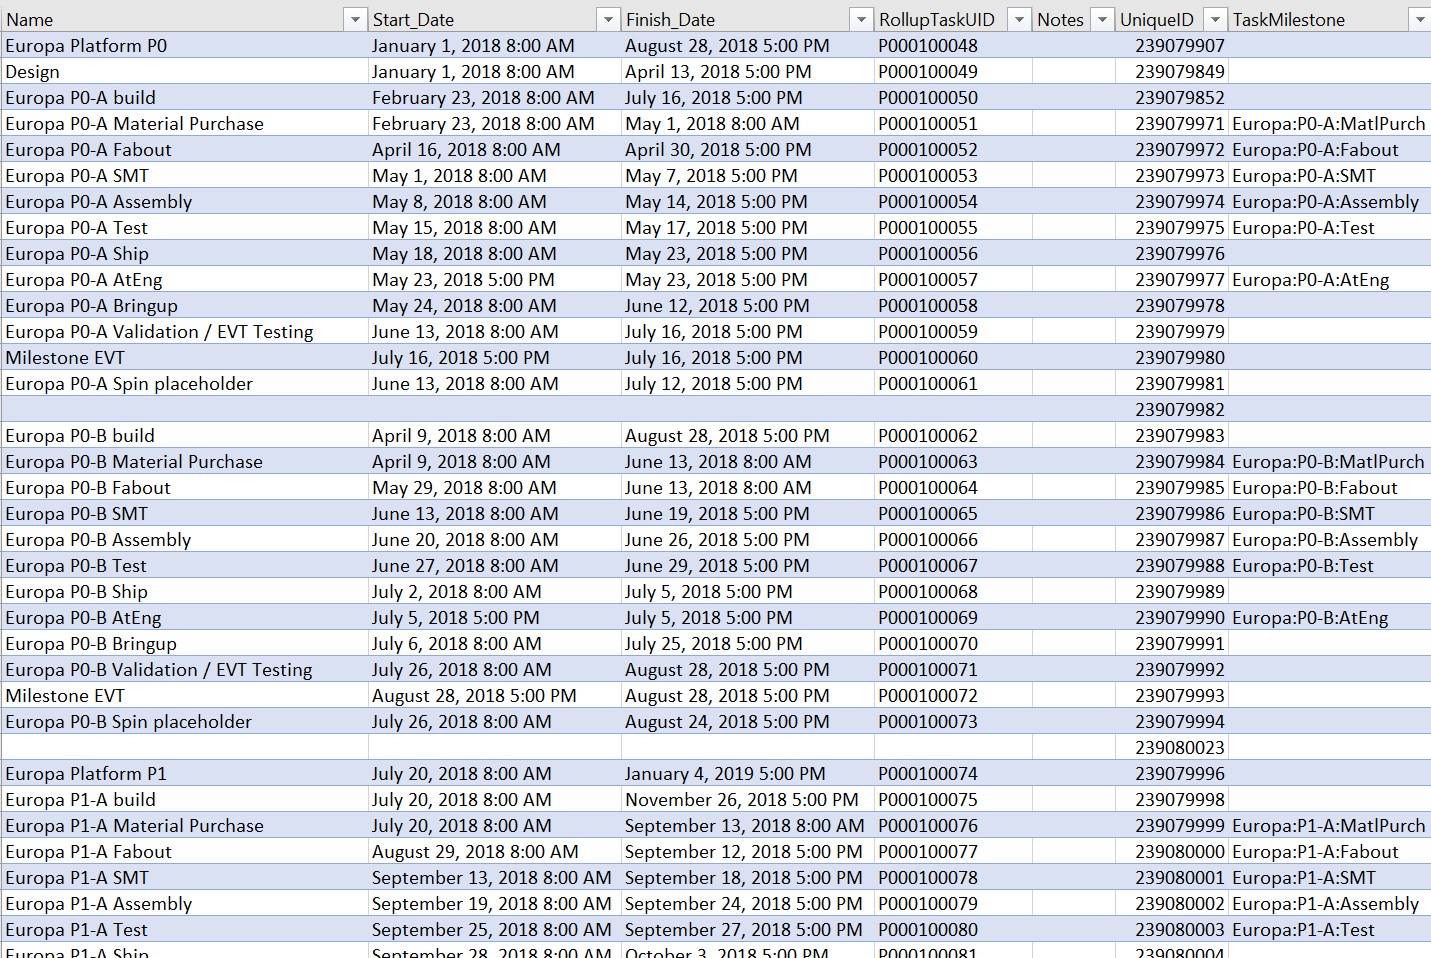Select start date 'August 29, 2018 8:00 AM'
The height and width of the screenshot is (958, 1431).
click(495, 851)
